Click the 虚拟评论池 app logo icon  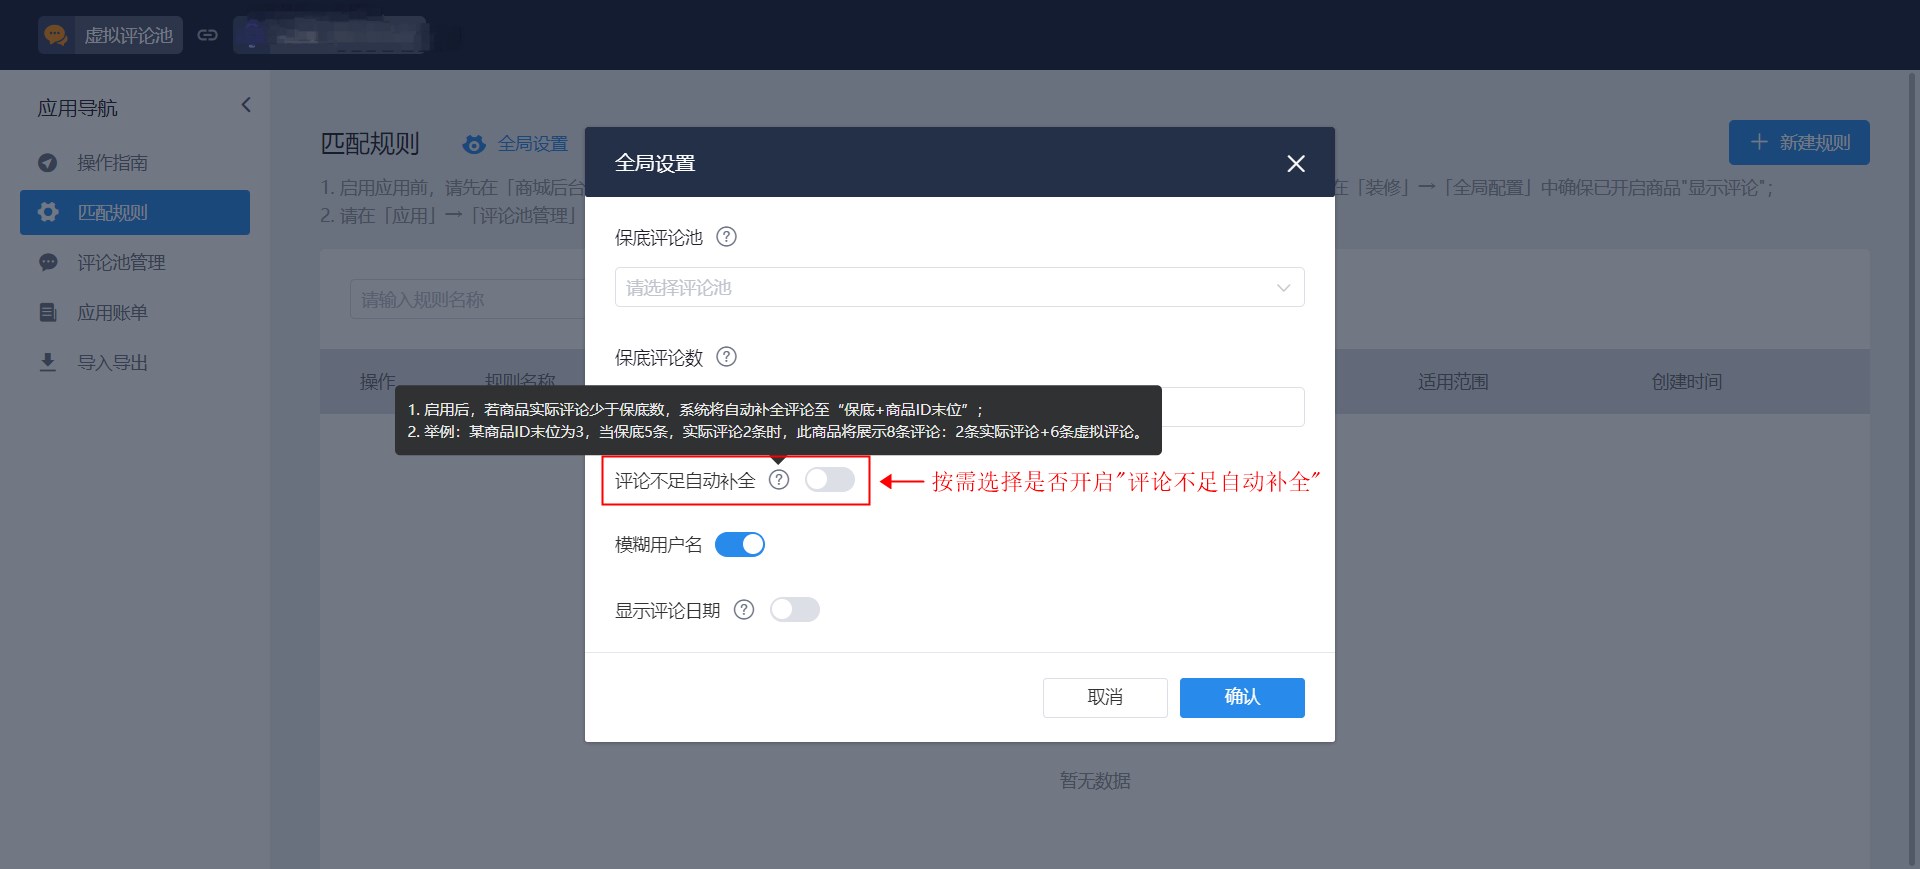tap(55, 35)
